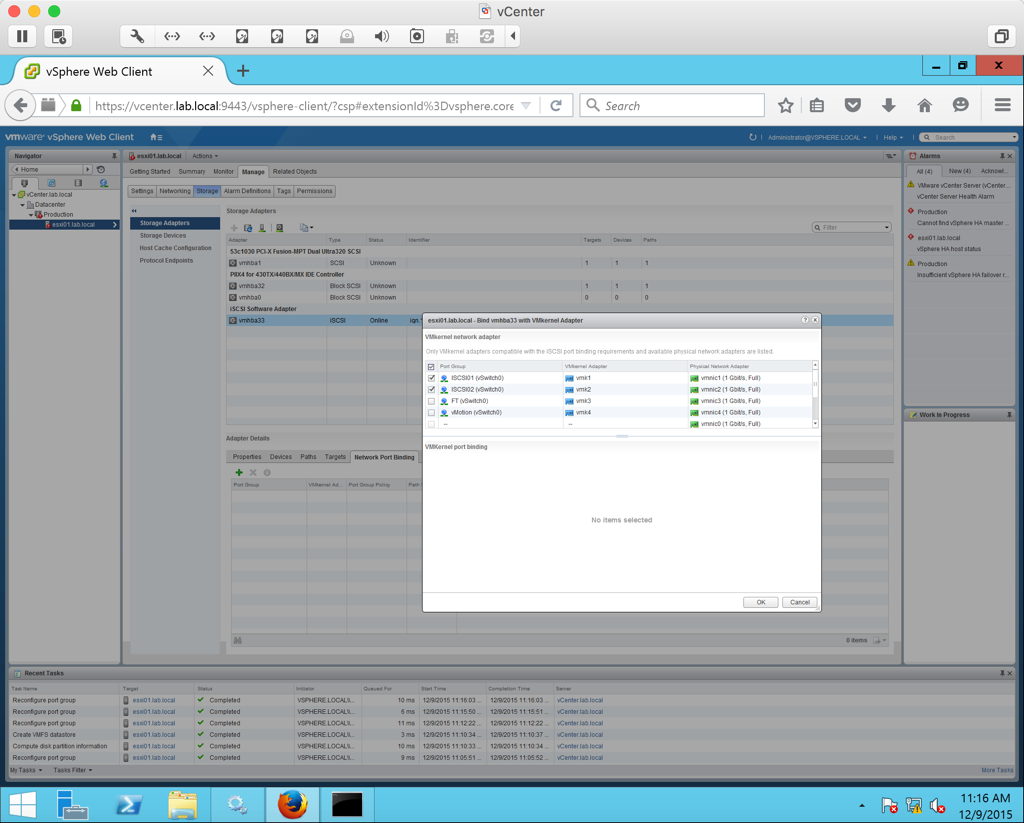Click the vSphere home menu icon
1024x823 pixels.
click(x=156, y=137)
